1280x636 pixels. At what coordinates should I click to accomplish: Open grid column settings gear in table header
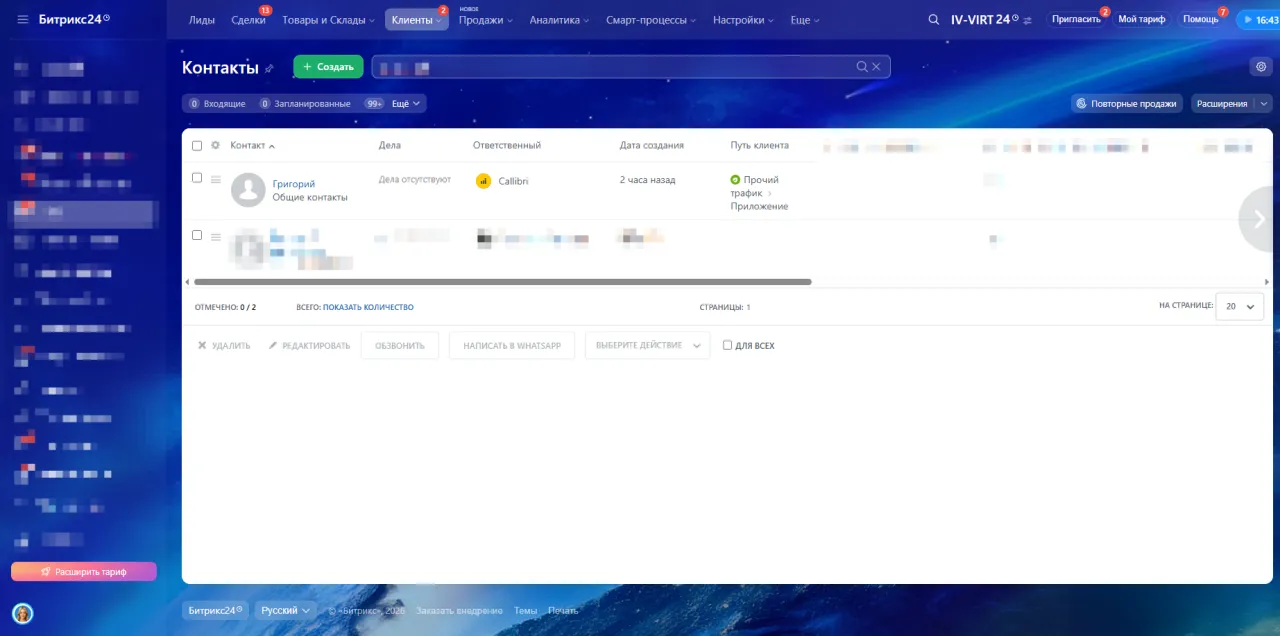click(215, 146)
